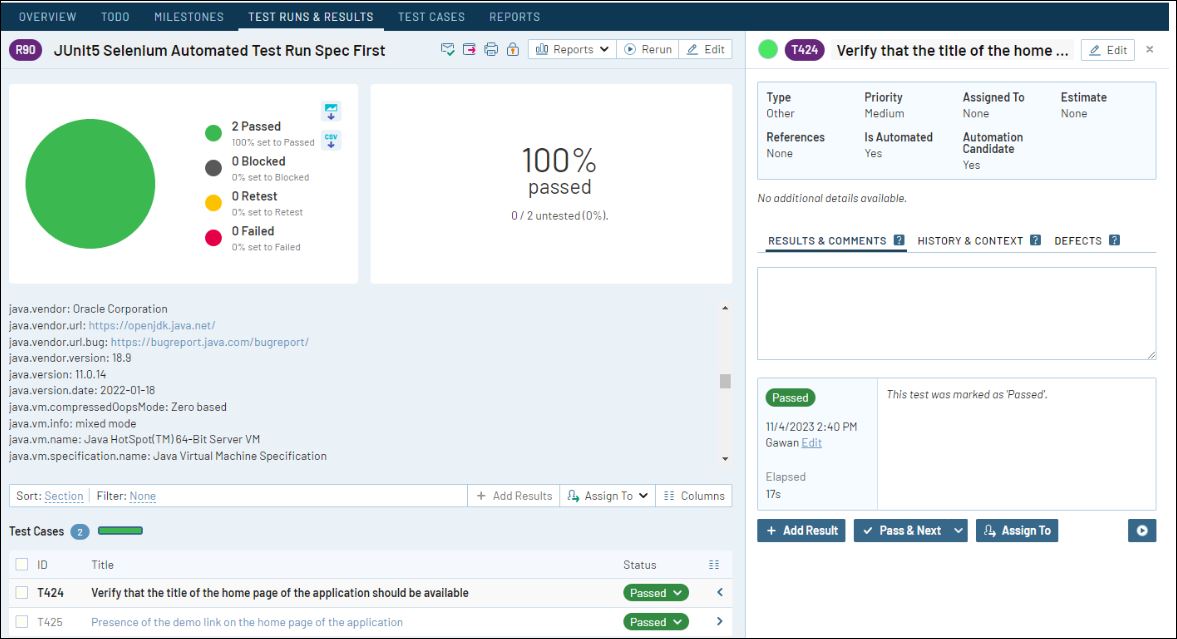1177x639 pixels.
Task: Click the Add Results button
Action: [513, 495]
